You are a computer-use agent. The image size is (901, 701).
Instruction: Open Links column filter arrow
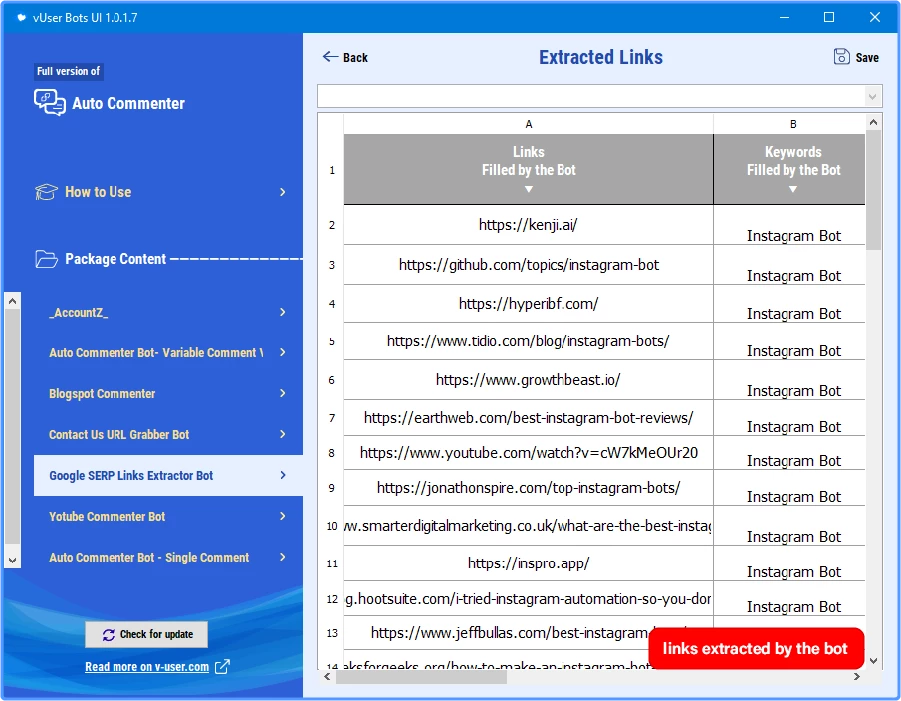tap(529, 189)
